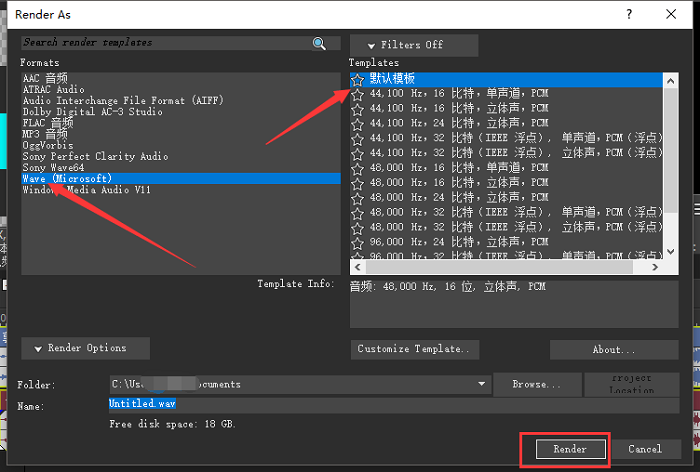Select Windows Media Audio V11 format
700x472 pixels.
tap(181, 190)
